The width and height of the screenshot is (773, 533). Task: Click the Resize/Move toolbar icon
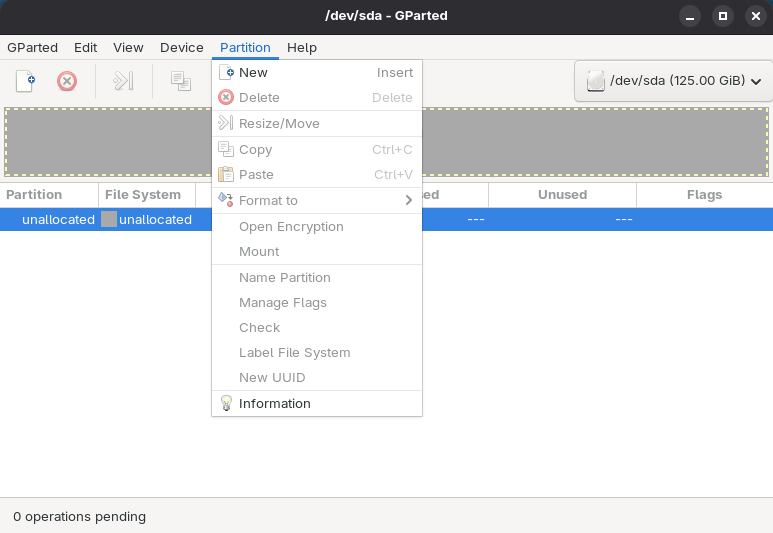pos(123,81)
